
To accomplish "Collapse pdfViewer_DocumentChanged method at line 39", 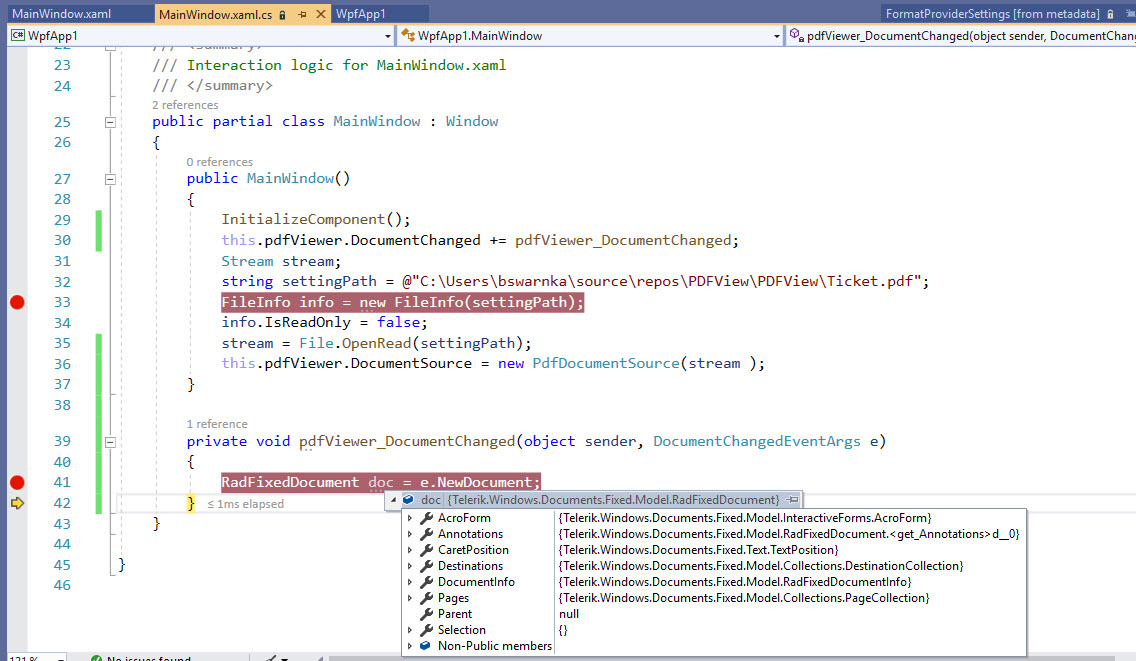I will click(110, 441).
